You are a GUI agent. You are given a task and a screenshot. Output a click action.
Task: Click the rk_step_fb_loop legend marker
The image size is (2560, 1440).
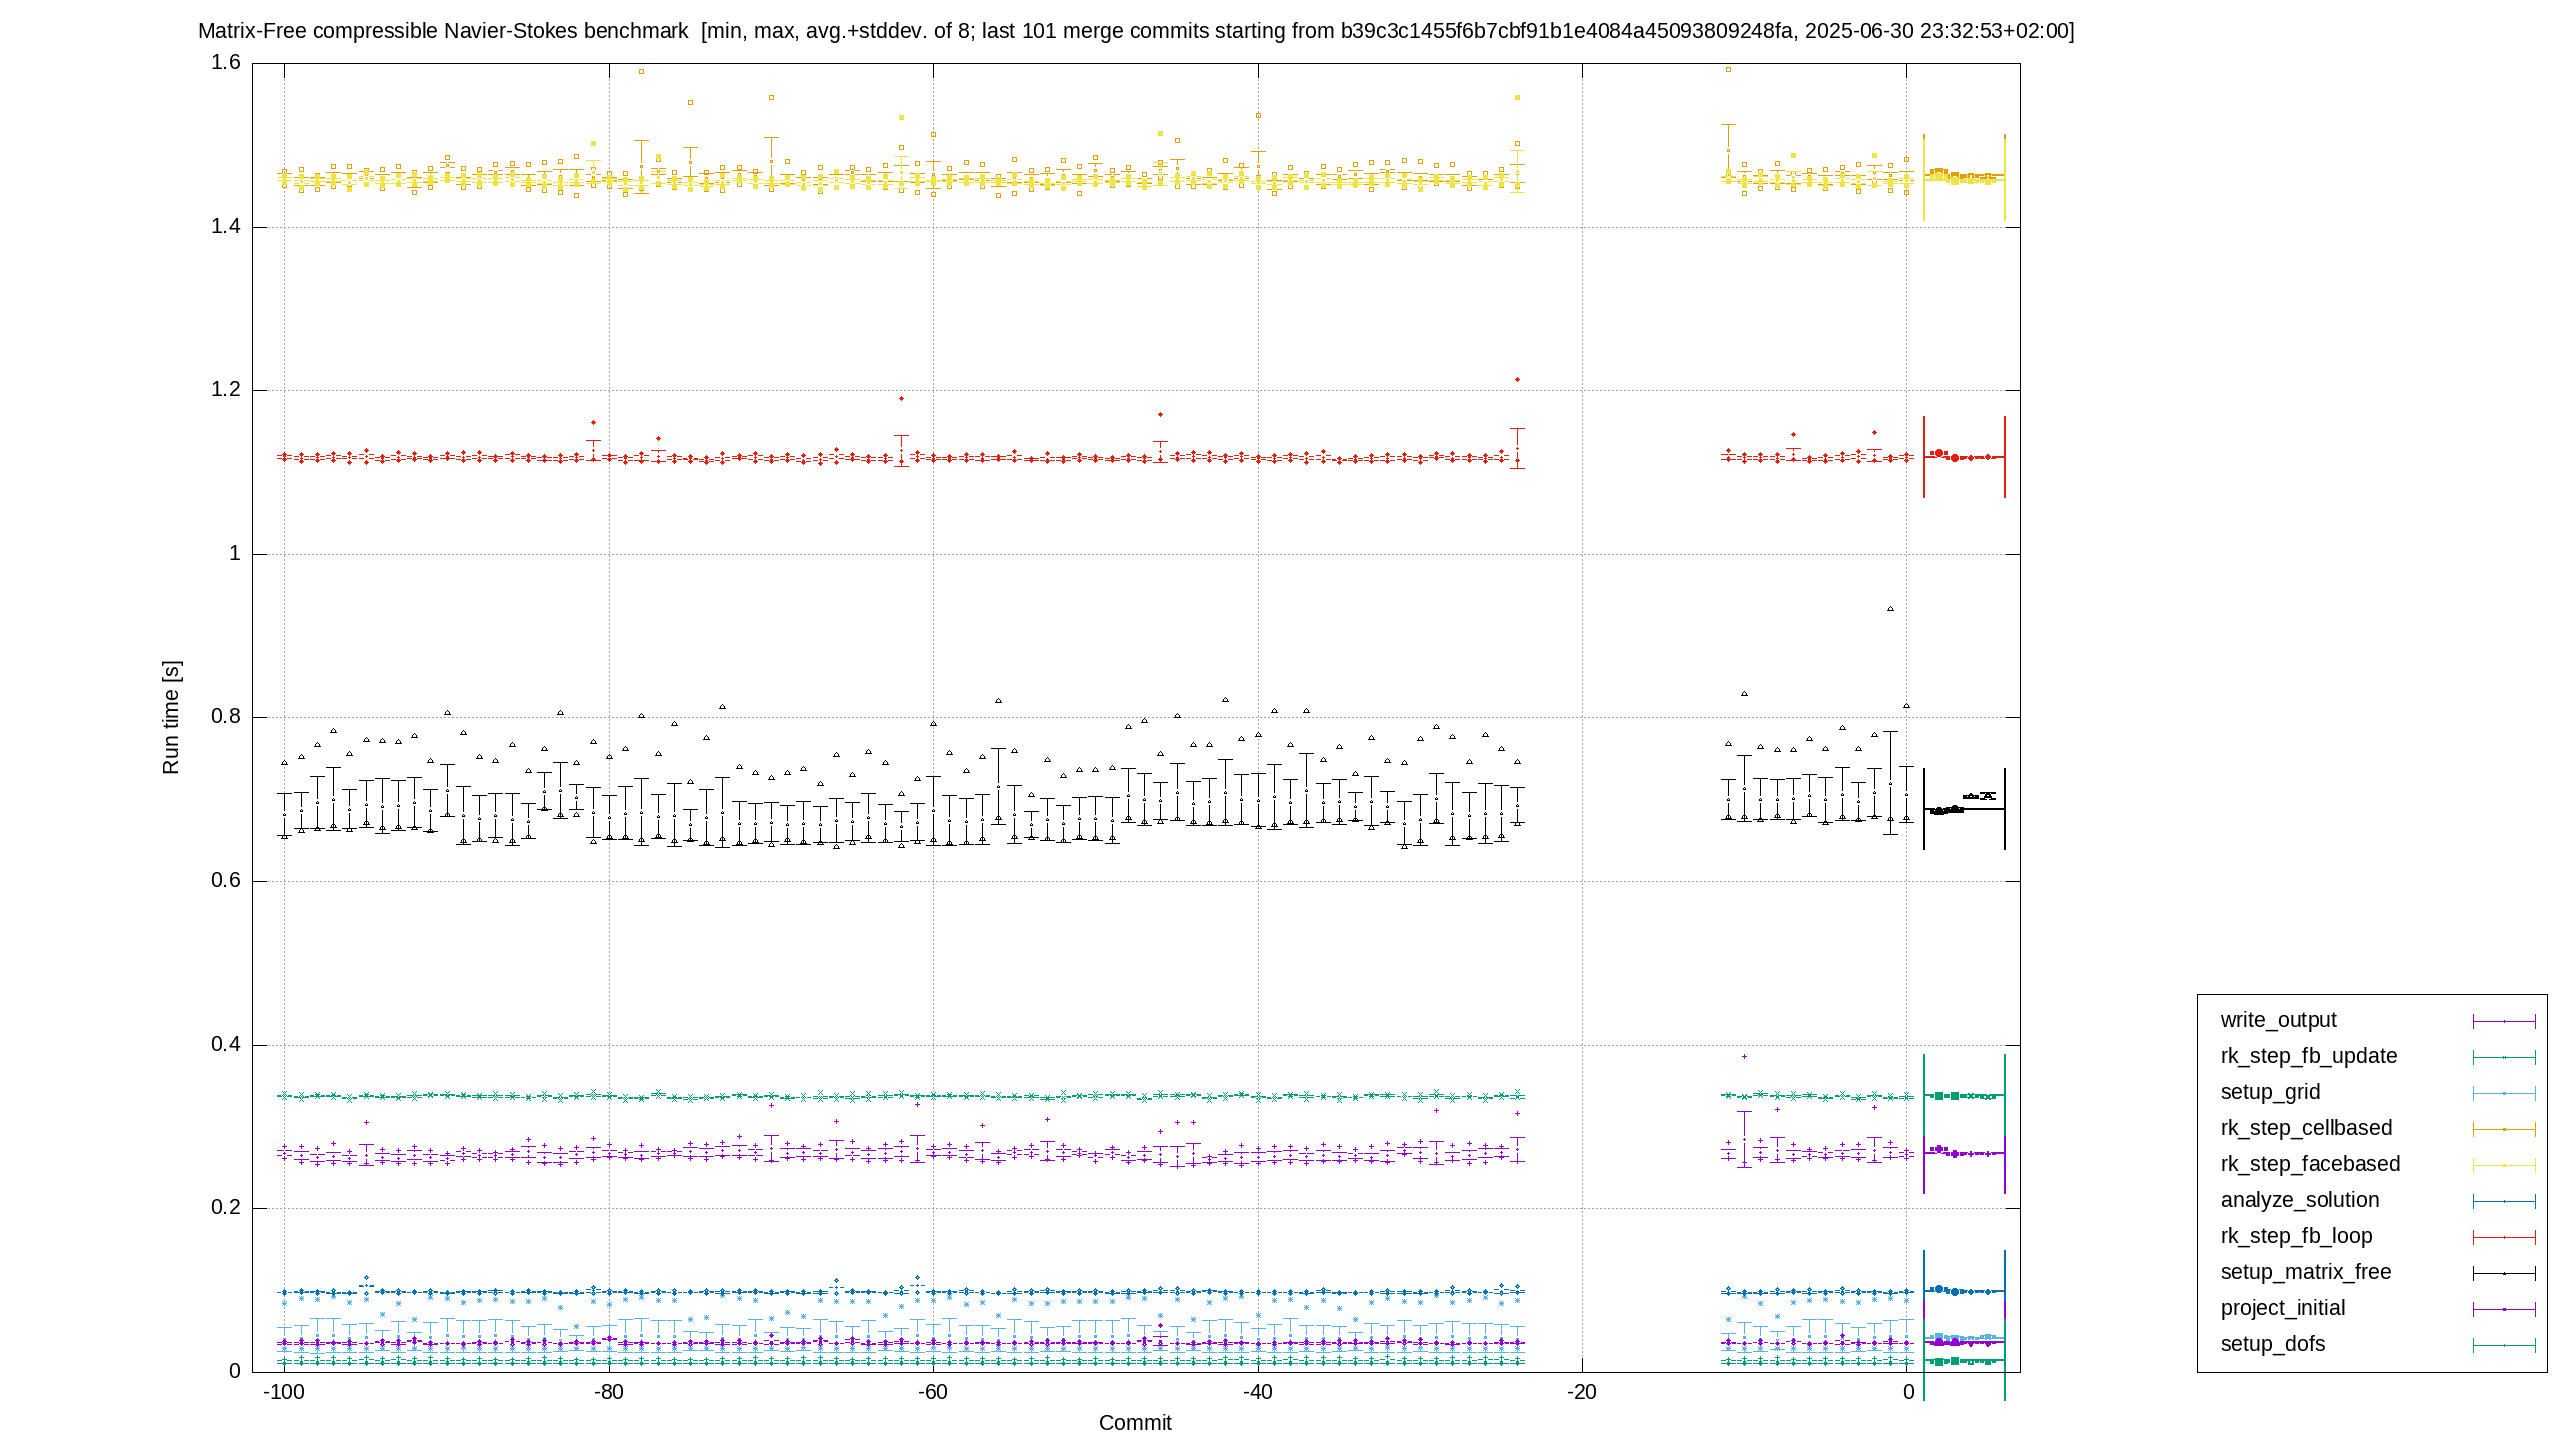[2504, 1237]
